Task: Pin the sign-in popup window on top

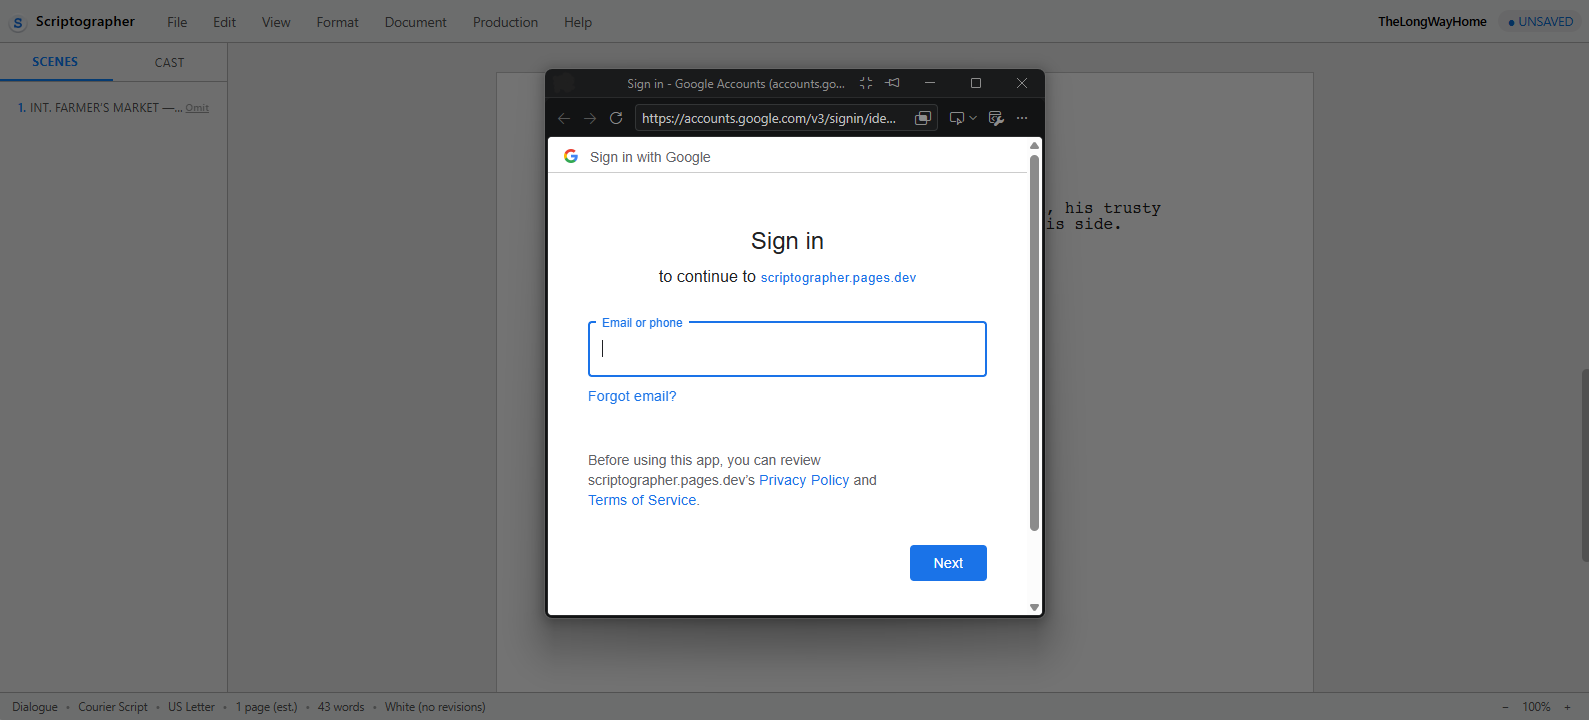Action: click(x=893, y=83)
